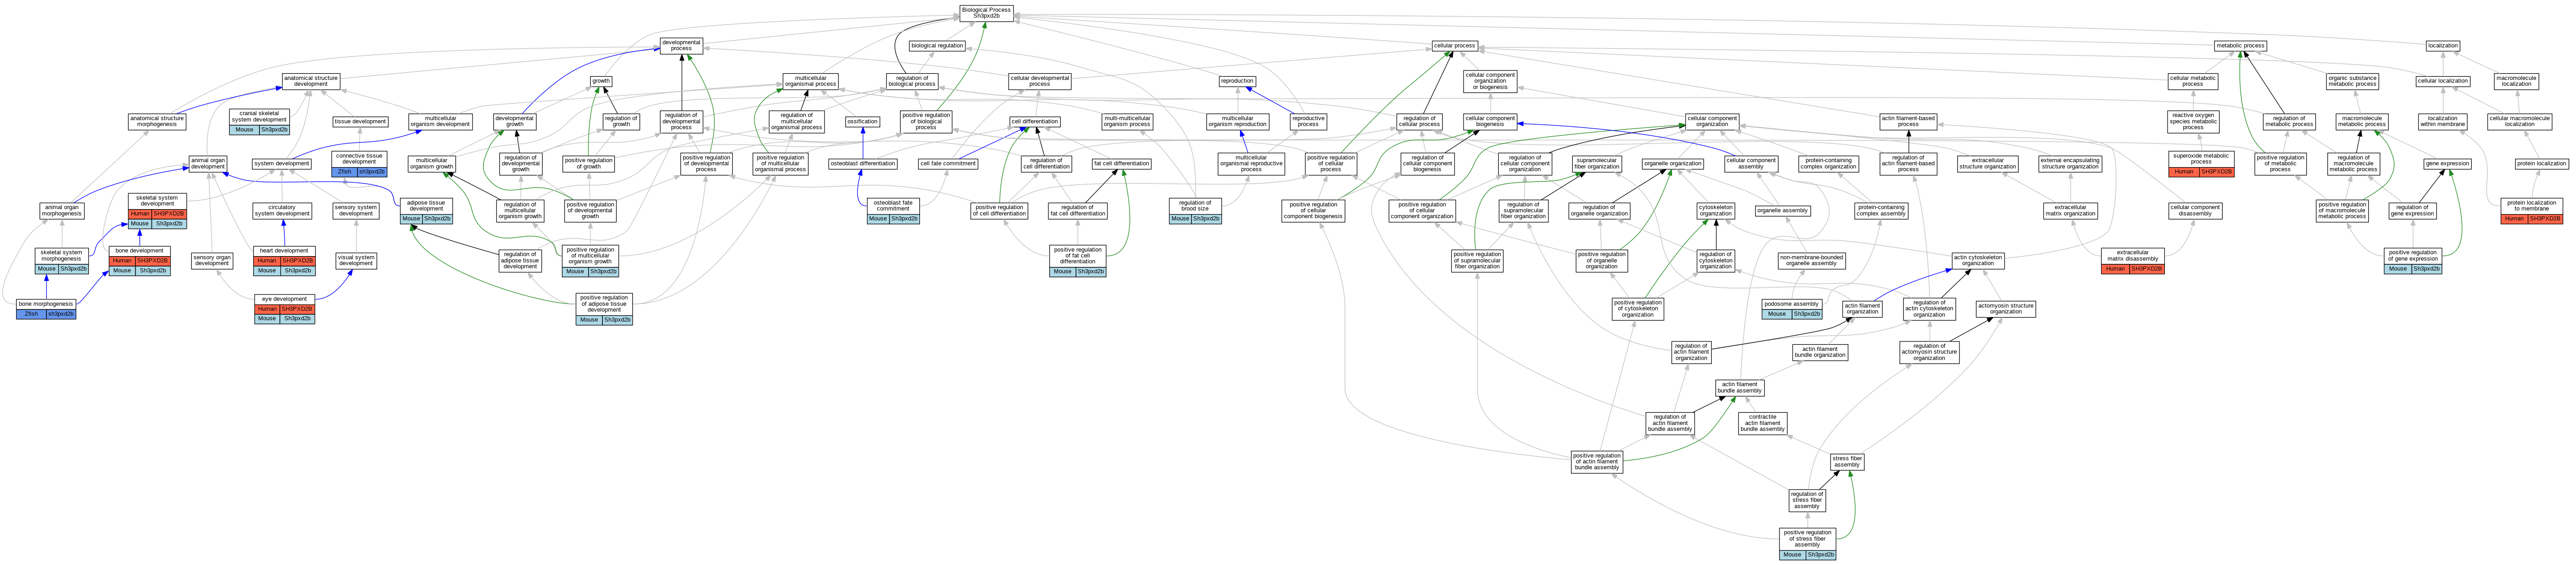Click 'multicellular organism development' node

(440, 122)
